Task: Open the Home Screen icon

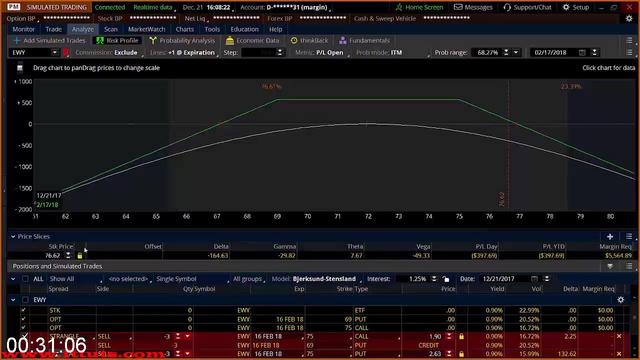Action: pyautogui.click(x=399, y=7)
